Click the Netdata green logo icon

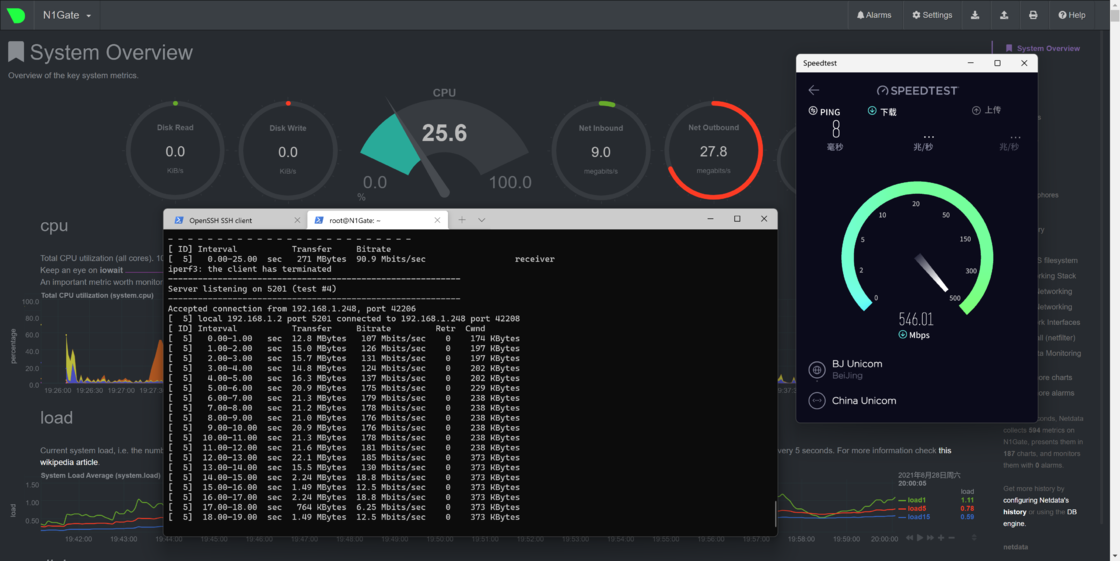(x=16, y=15)
